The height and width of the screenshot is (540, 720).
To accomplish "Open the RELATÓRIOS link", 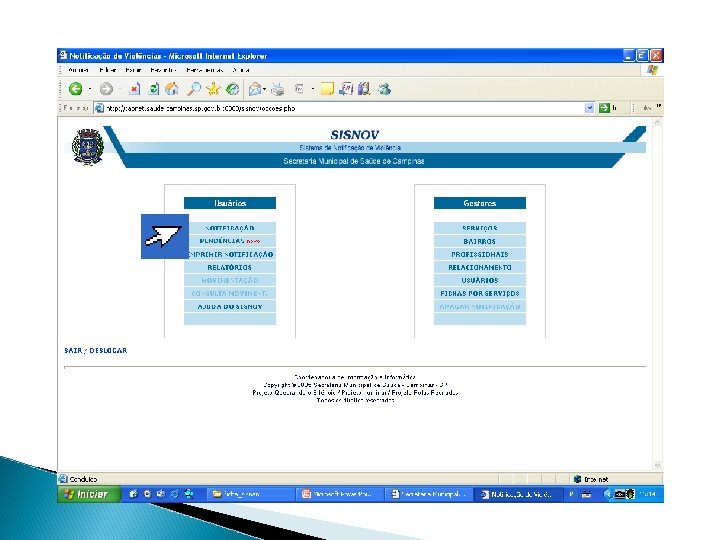I will pyautogui.click(x=230, y=267).
